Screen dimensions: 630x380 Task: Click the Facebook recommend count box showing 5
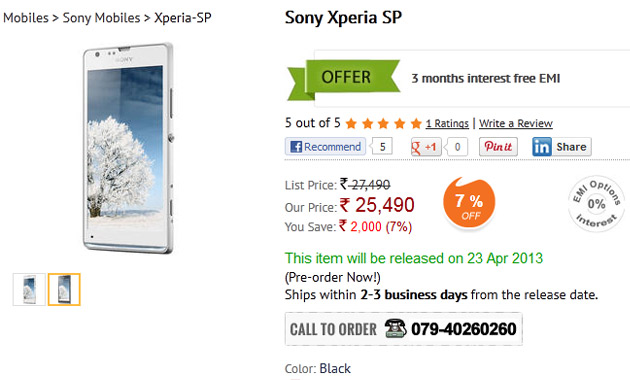[382, 147]
